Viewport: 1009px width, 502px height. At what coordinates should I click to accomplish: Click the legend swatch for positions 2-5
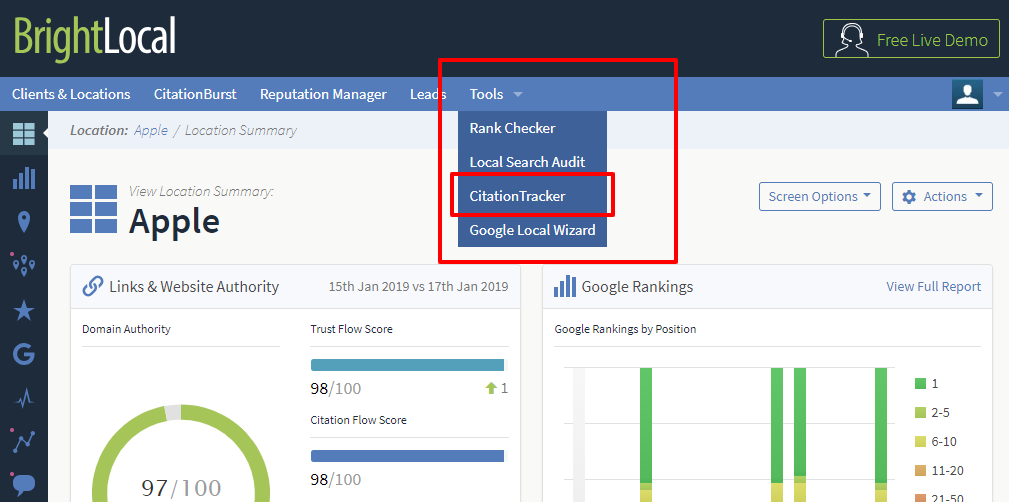pyautogui.click(x=920, y=413)
